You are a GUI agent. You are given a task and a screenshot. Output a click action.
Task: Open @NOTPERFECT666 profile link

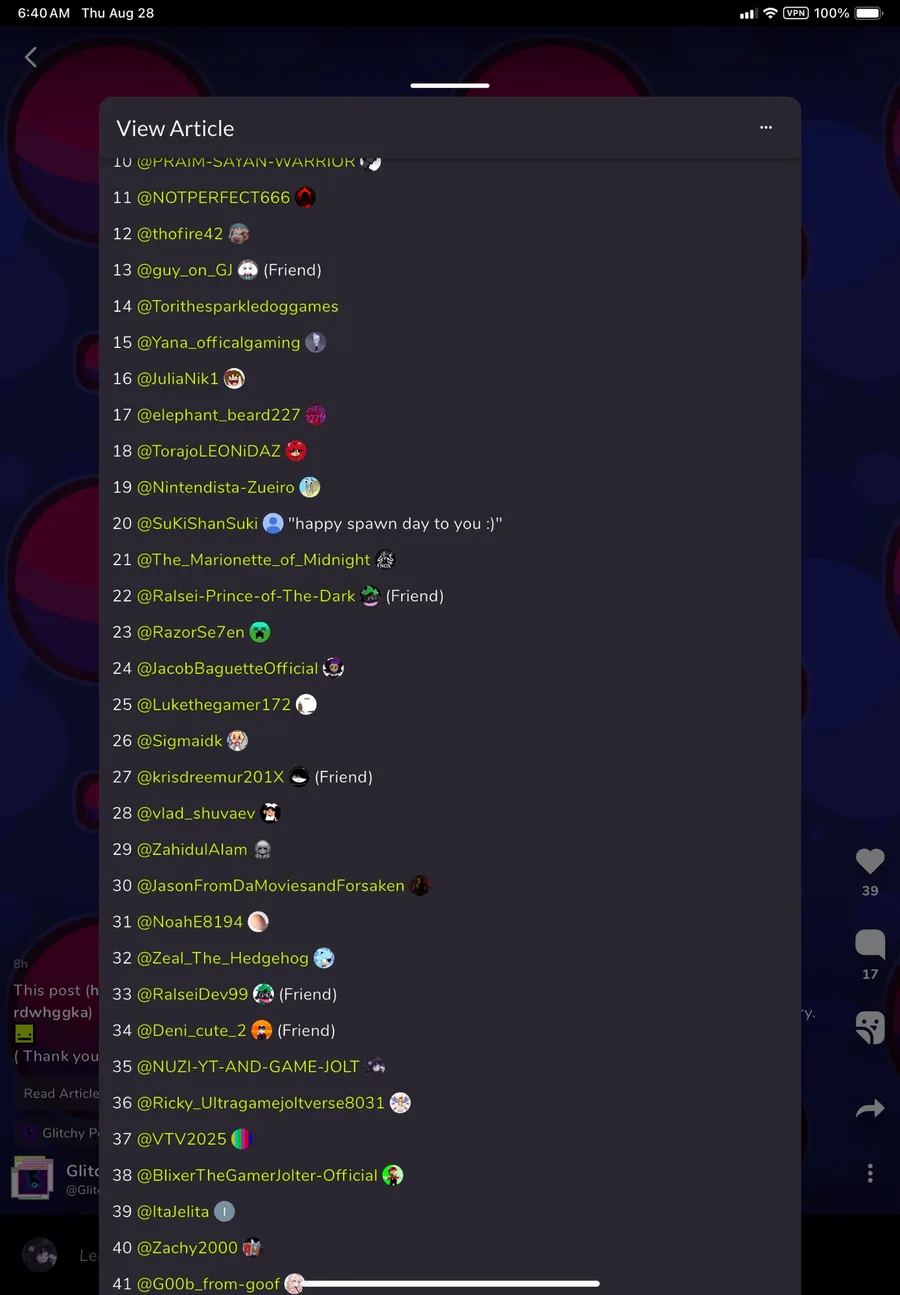point(213,197)
